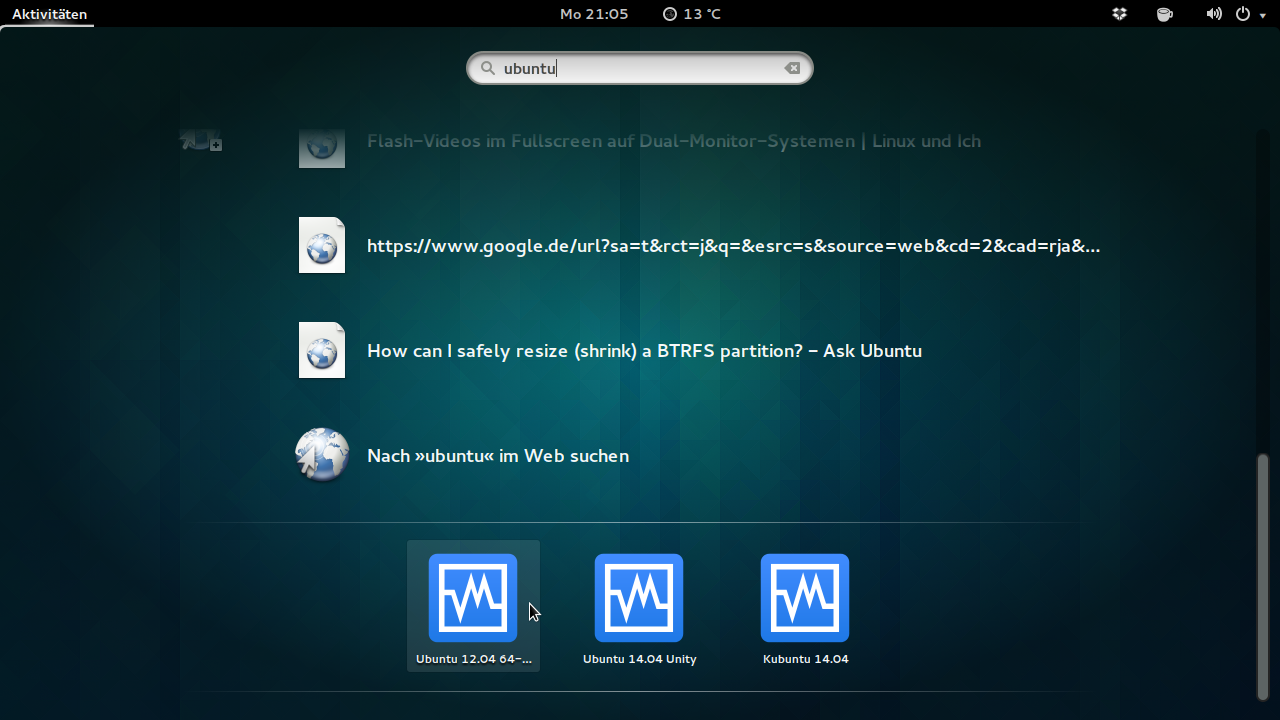Expand the system menu arrow
The height and width of the screenshot is (720, 1280).
tap(1263, 15)
